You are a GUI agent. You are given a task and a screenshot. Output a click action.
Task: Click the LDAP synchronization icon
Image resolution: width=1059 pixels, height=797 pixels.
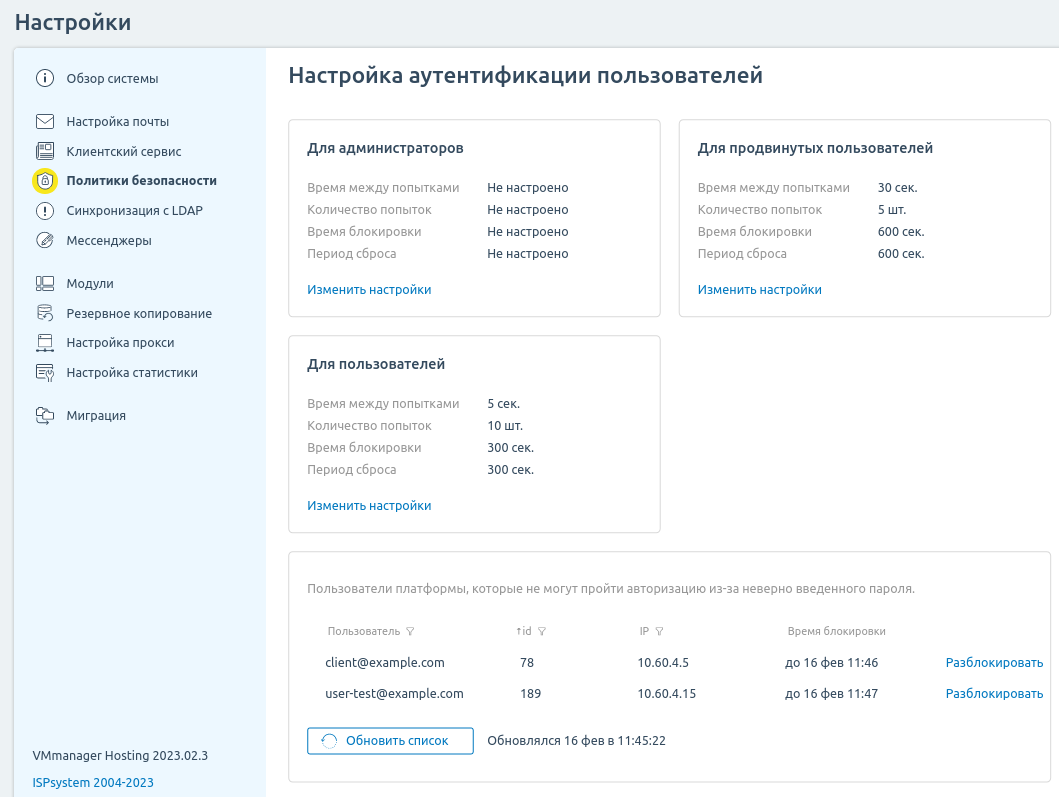[45, 211]
